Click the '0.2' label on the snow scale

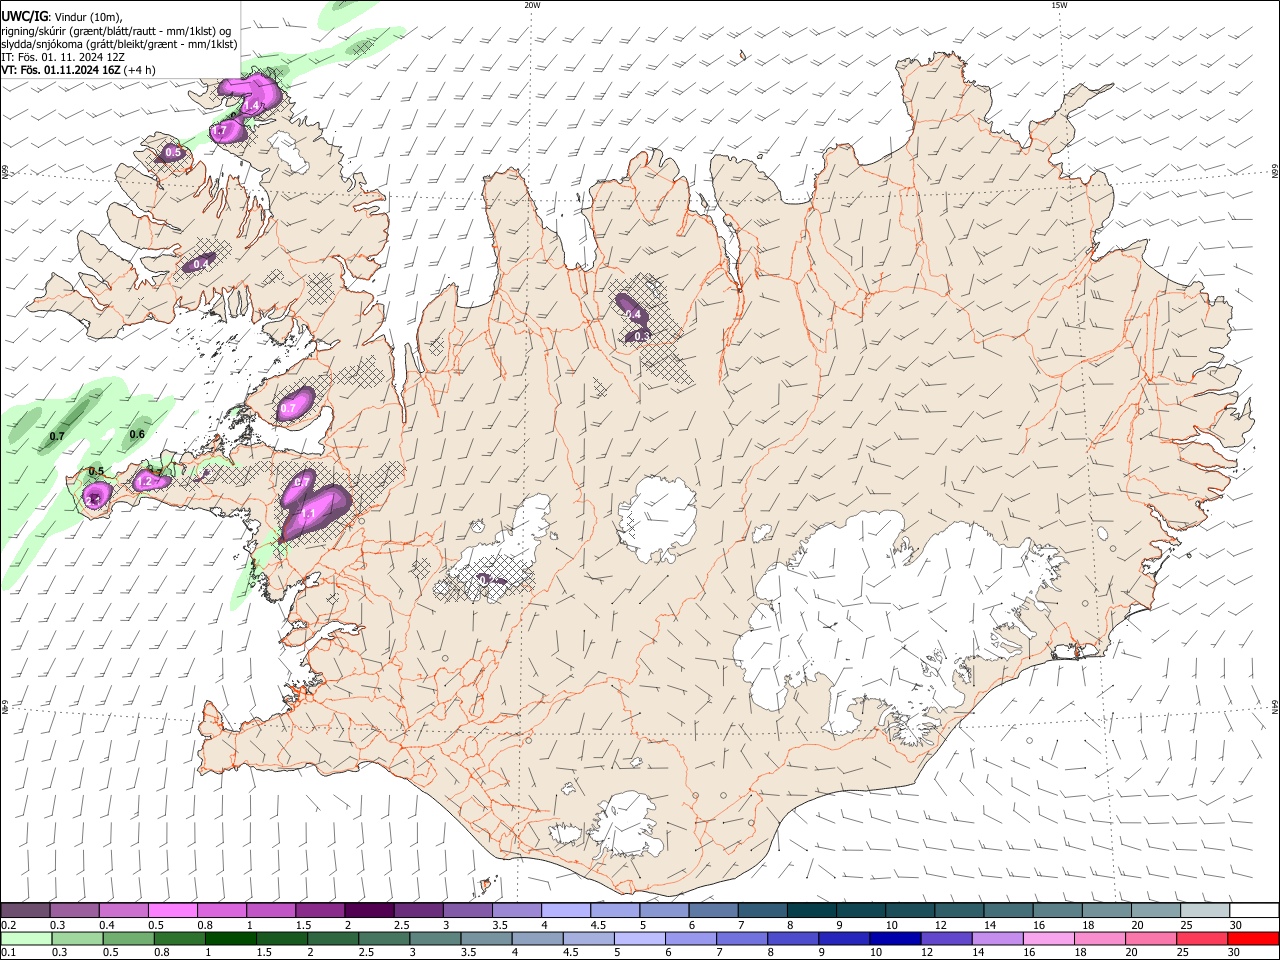[x=7, y=925]
